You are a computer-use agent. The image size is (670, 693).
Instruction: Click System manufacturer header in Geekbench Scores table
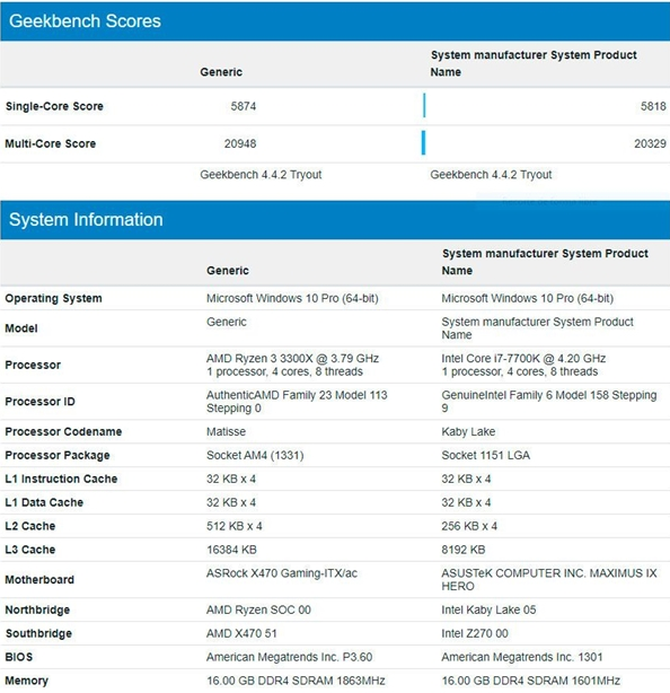pos(533,64)
